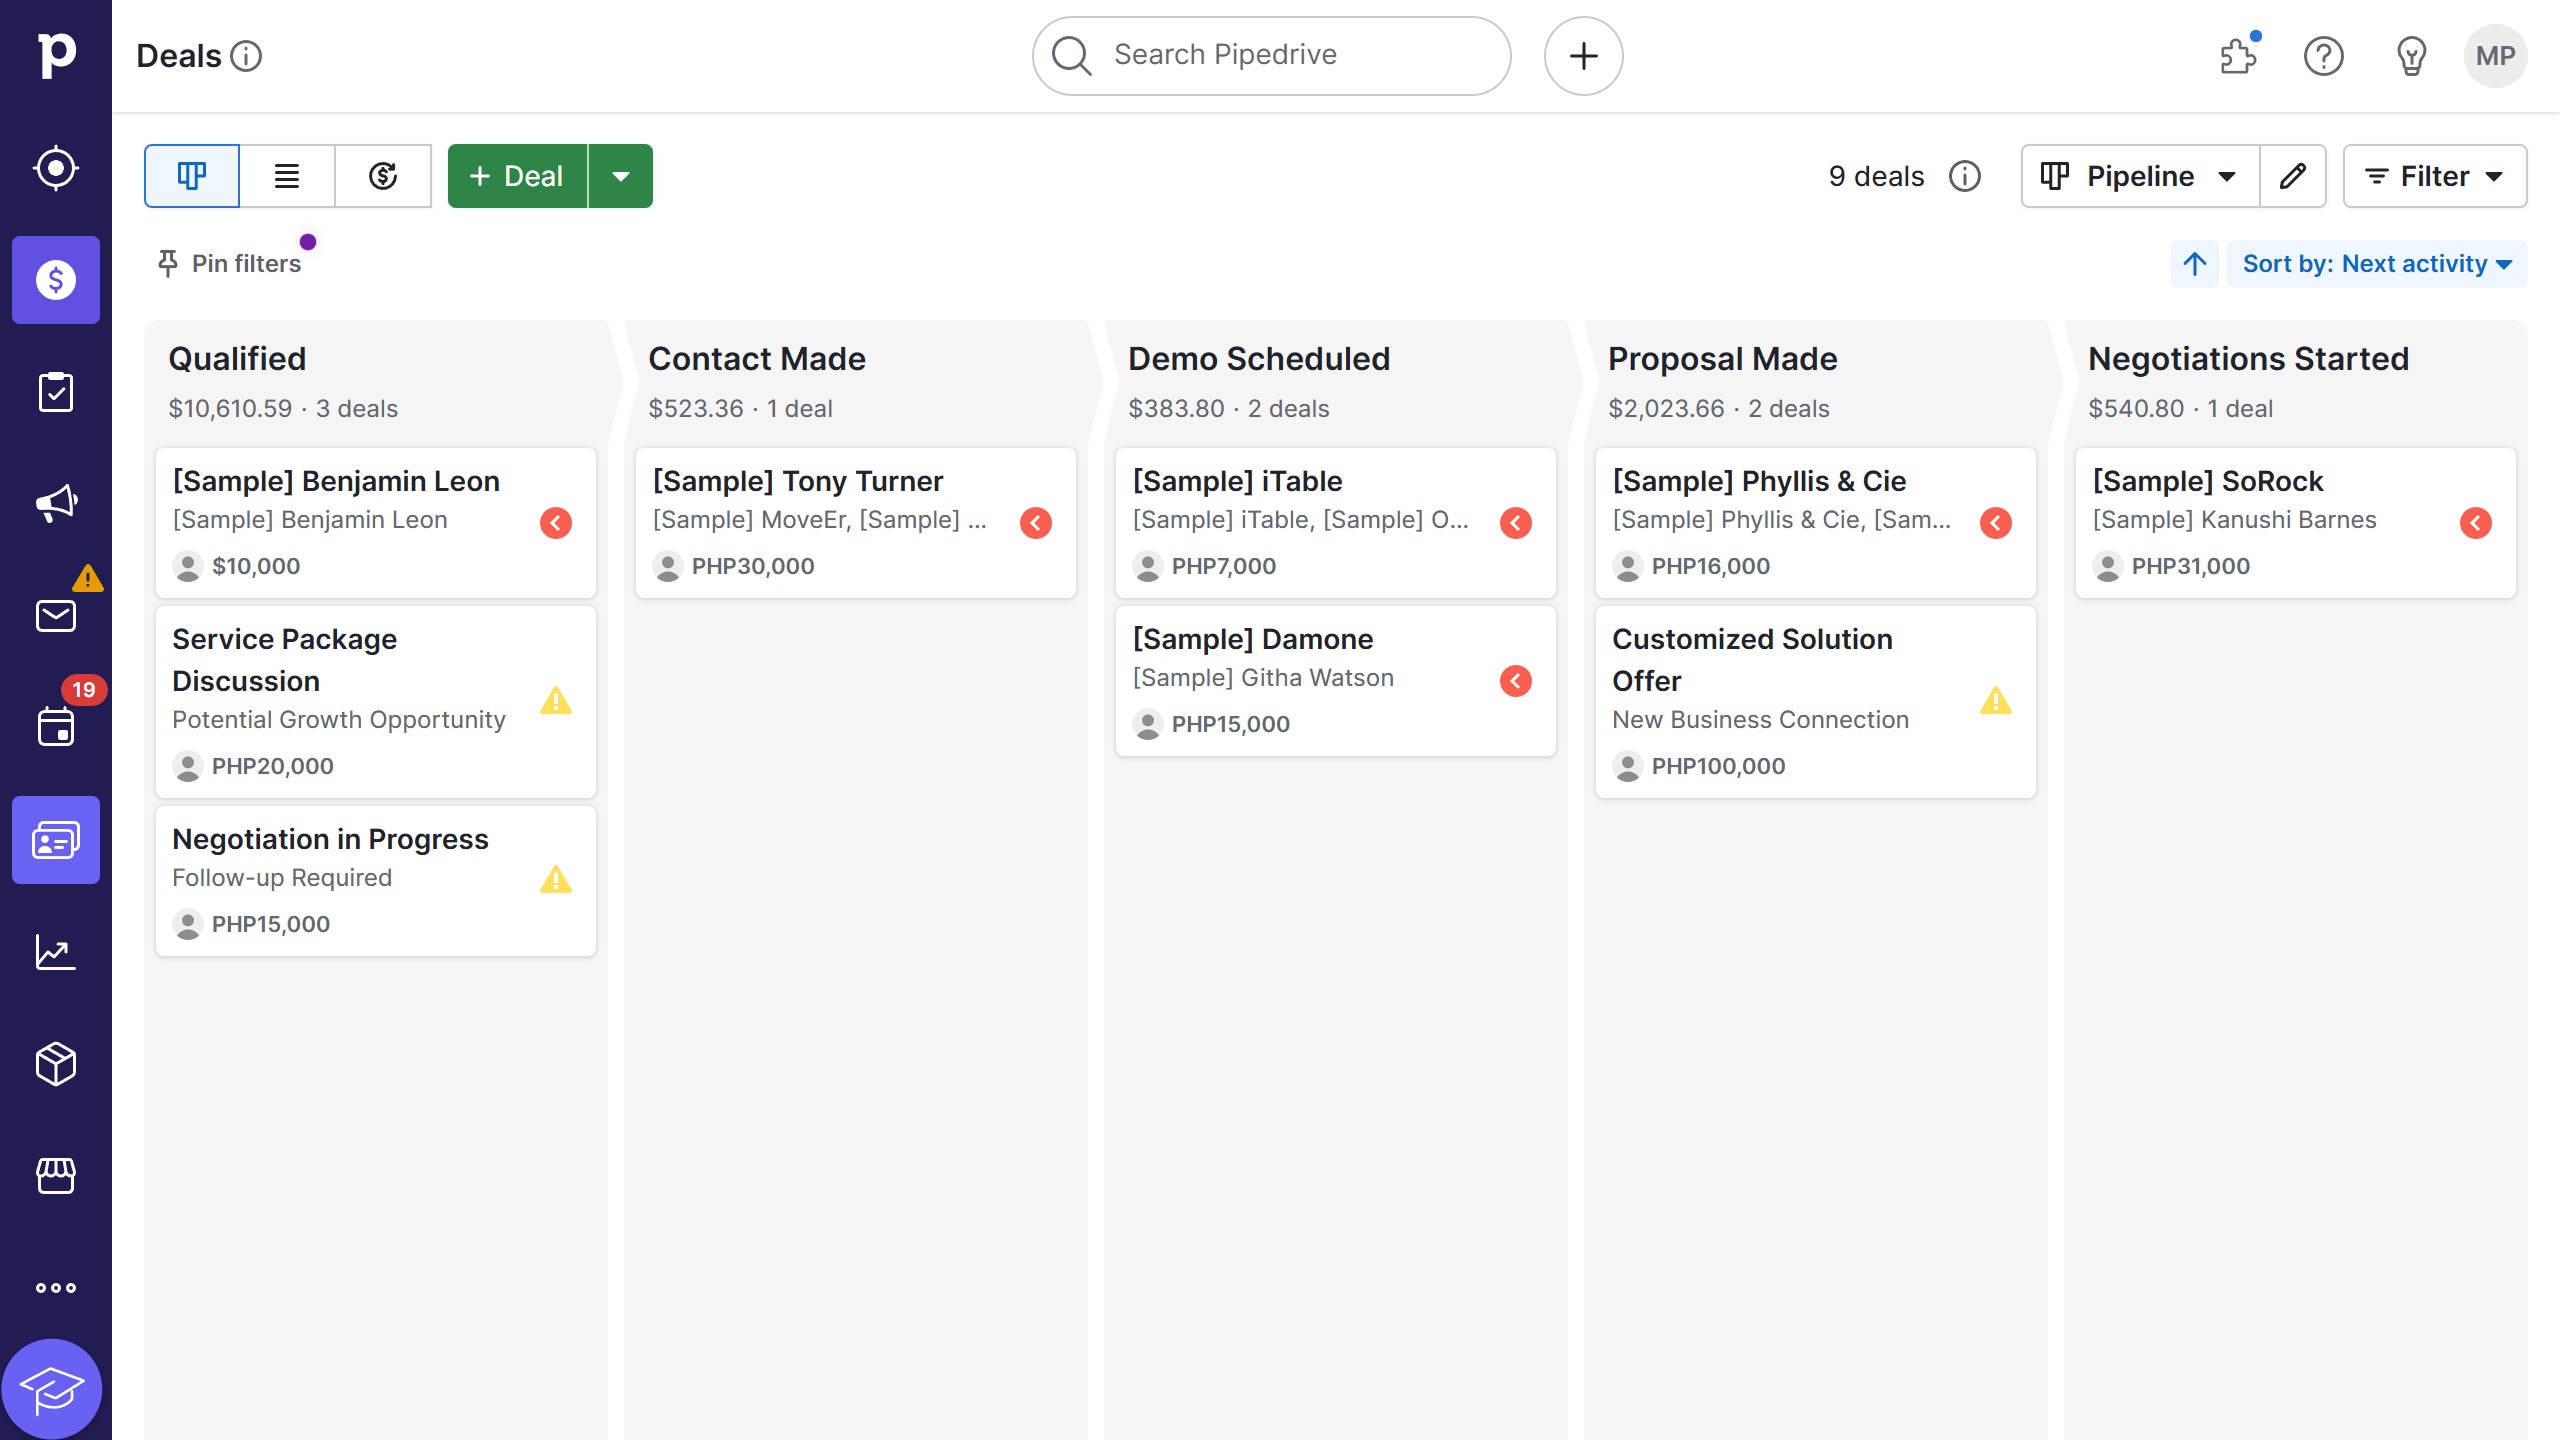The height and width of the screenshot is (1440, 2560).
Task: Click the green + Deal button
Action: pos(516,176)
